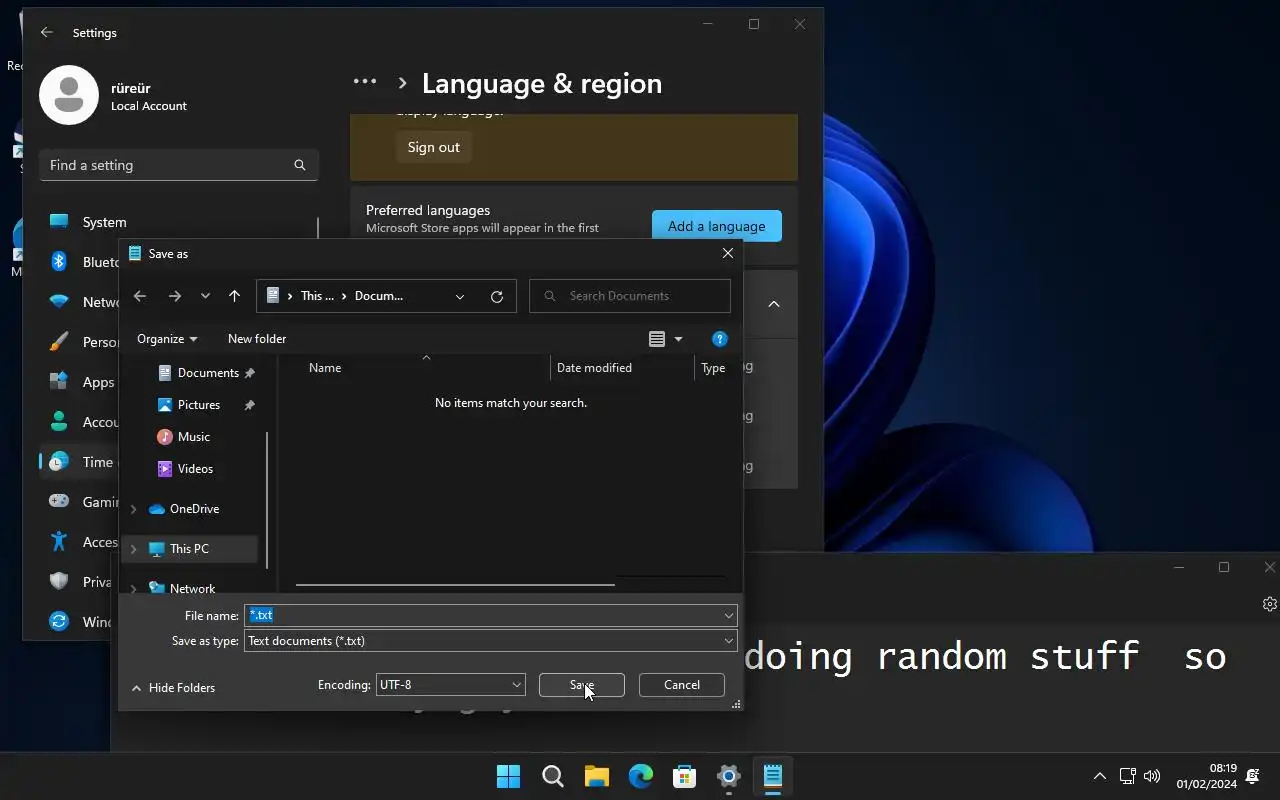Screen dimensions: 1280x800
Task: Open the Windows Start button
Action: tap(508, 776)
